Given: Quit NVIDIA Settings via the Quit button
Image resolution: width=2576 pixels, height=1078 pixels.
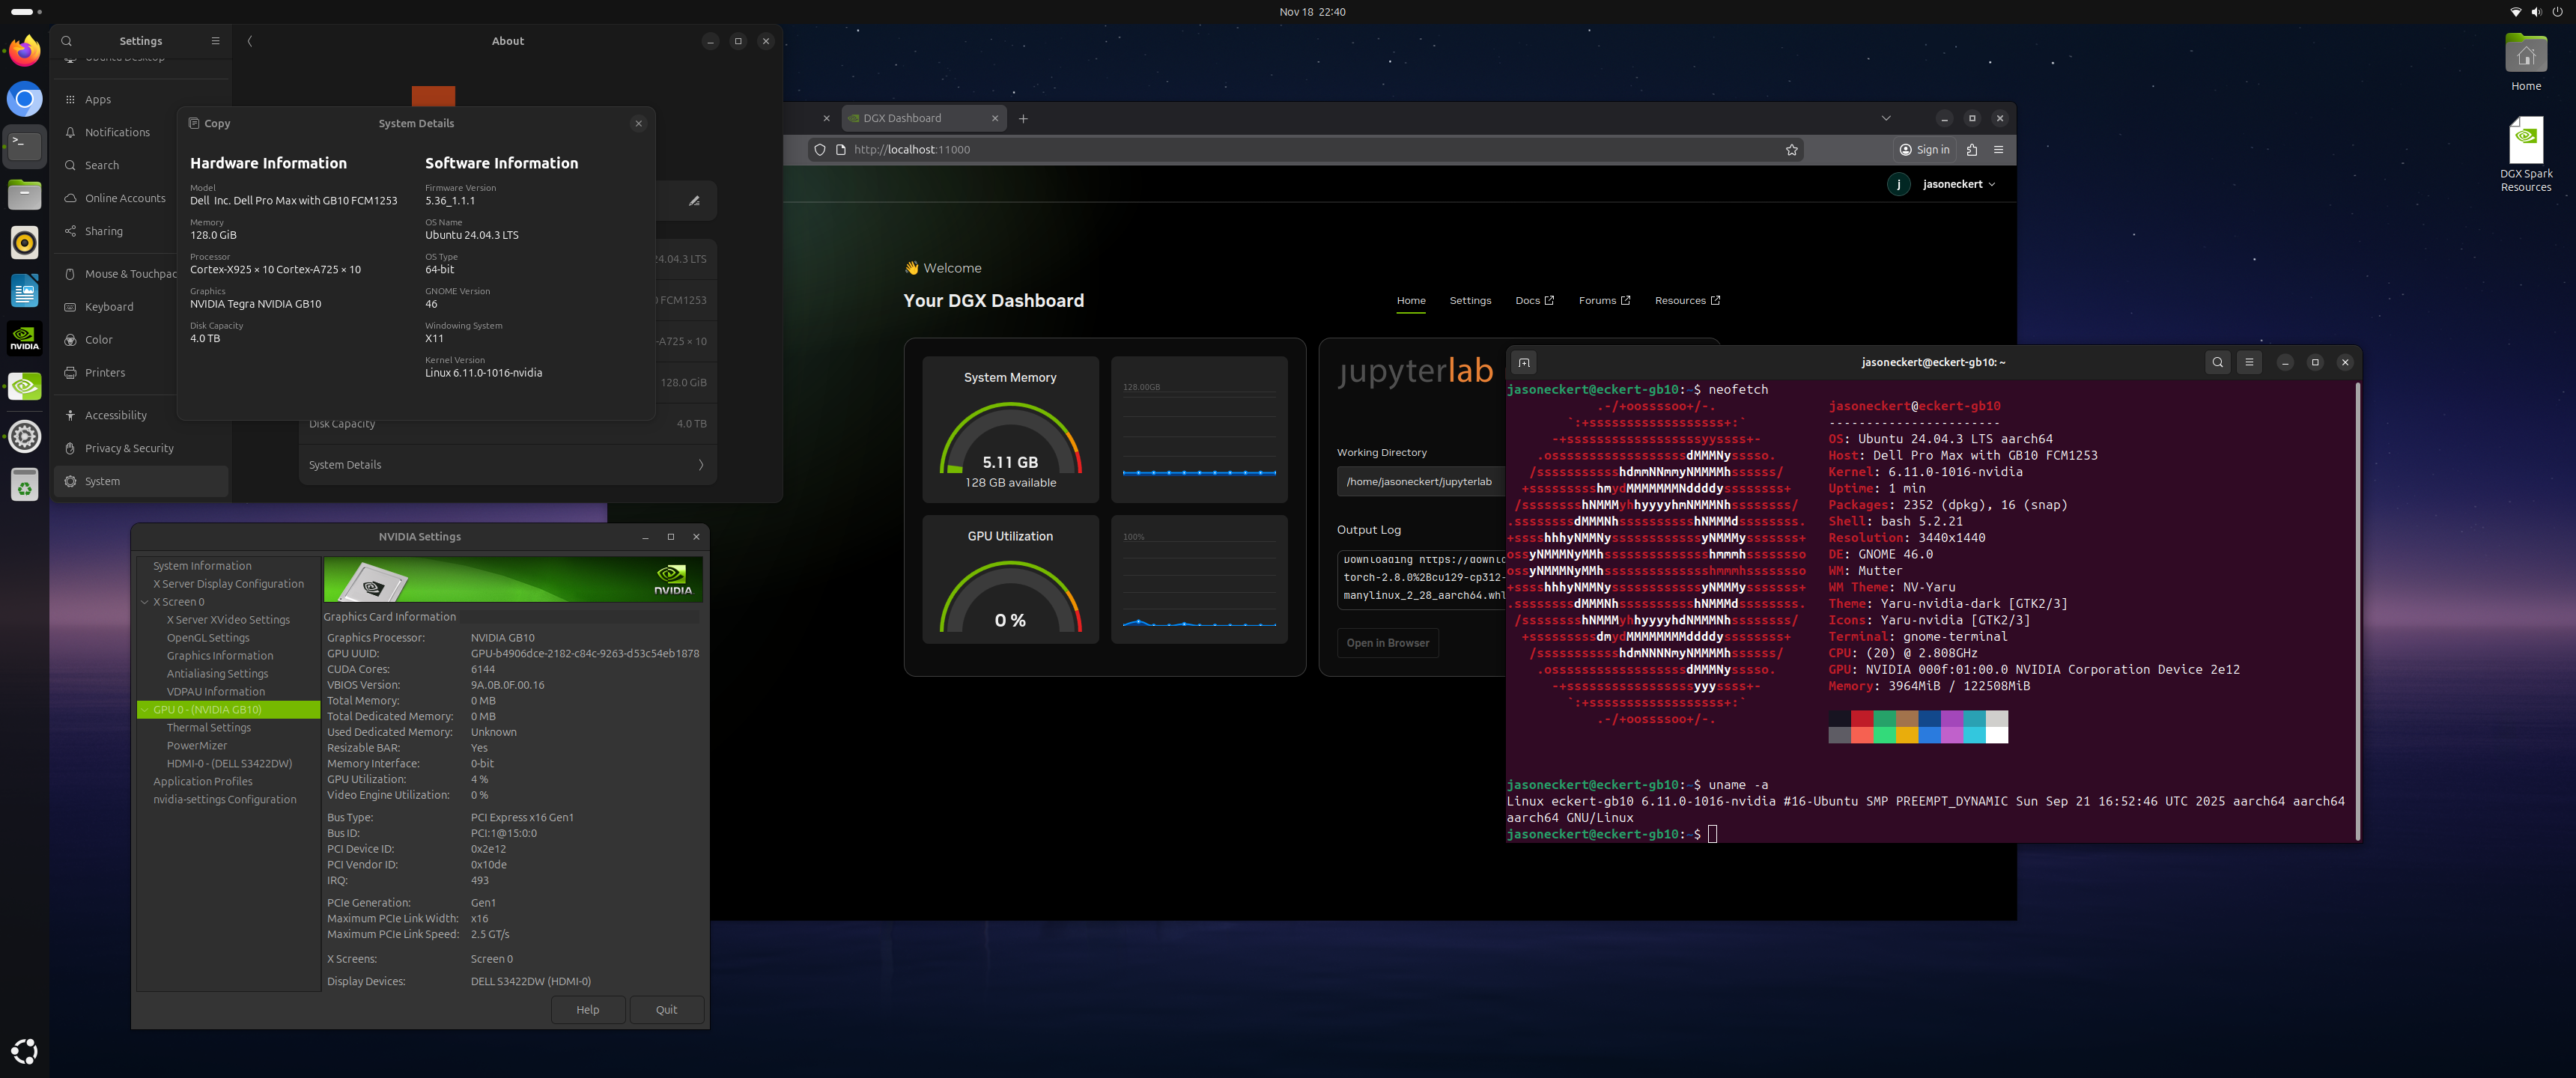Looking at the screenshot, I should [x=666, y=1009].
